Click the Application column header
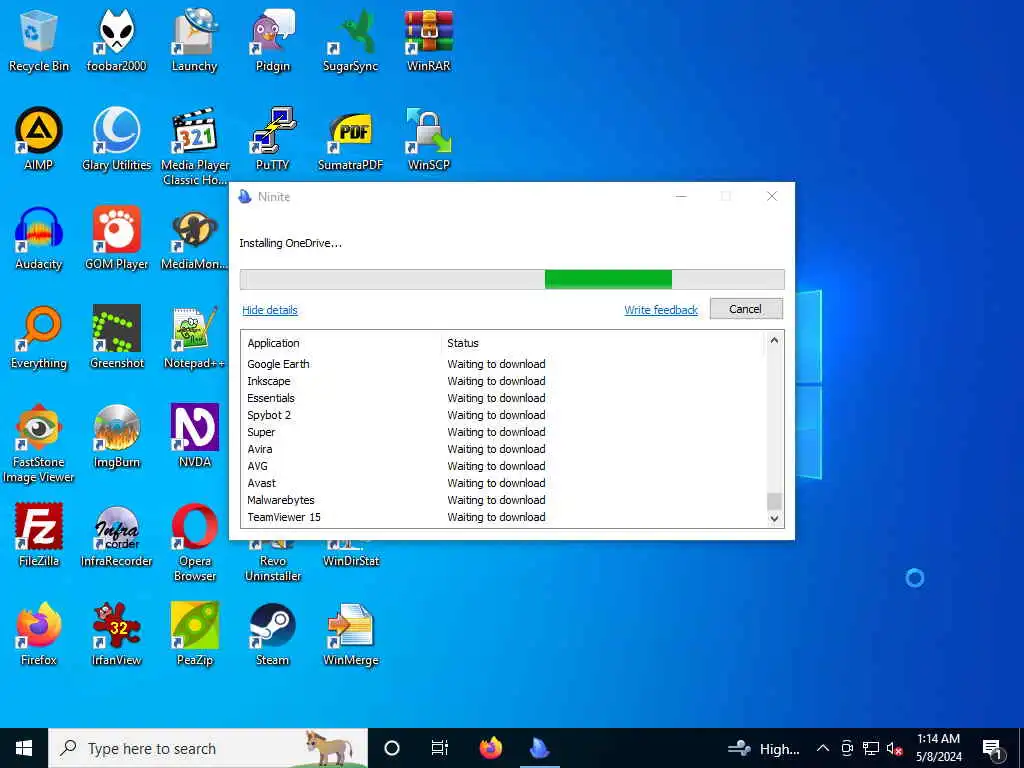Image resolution: width=1024 pixels, height=768 pixels. click(341, 343)
